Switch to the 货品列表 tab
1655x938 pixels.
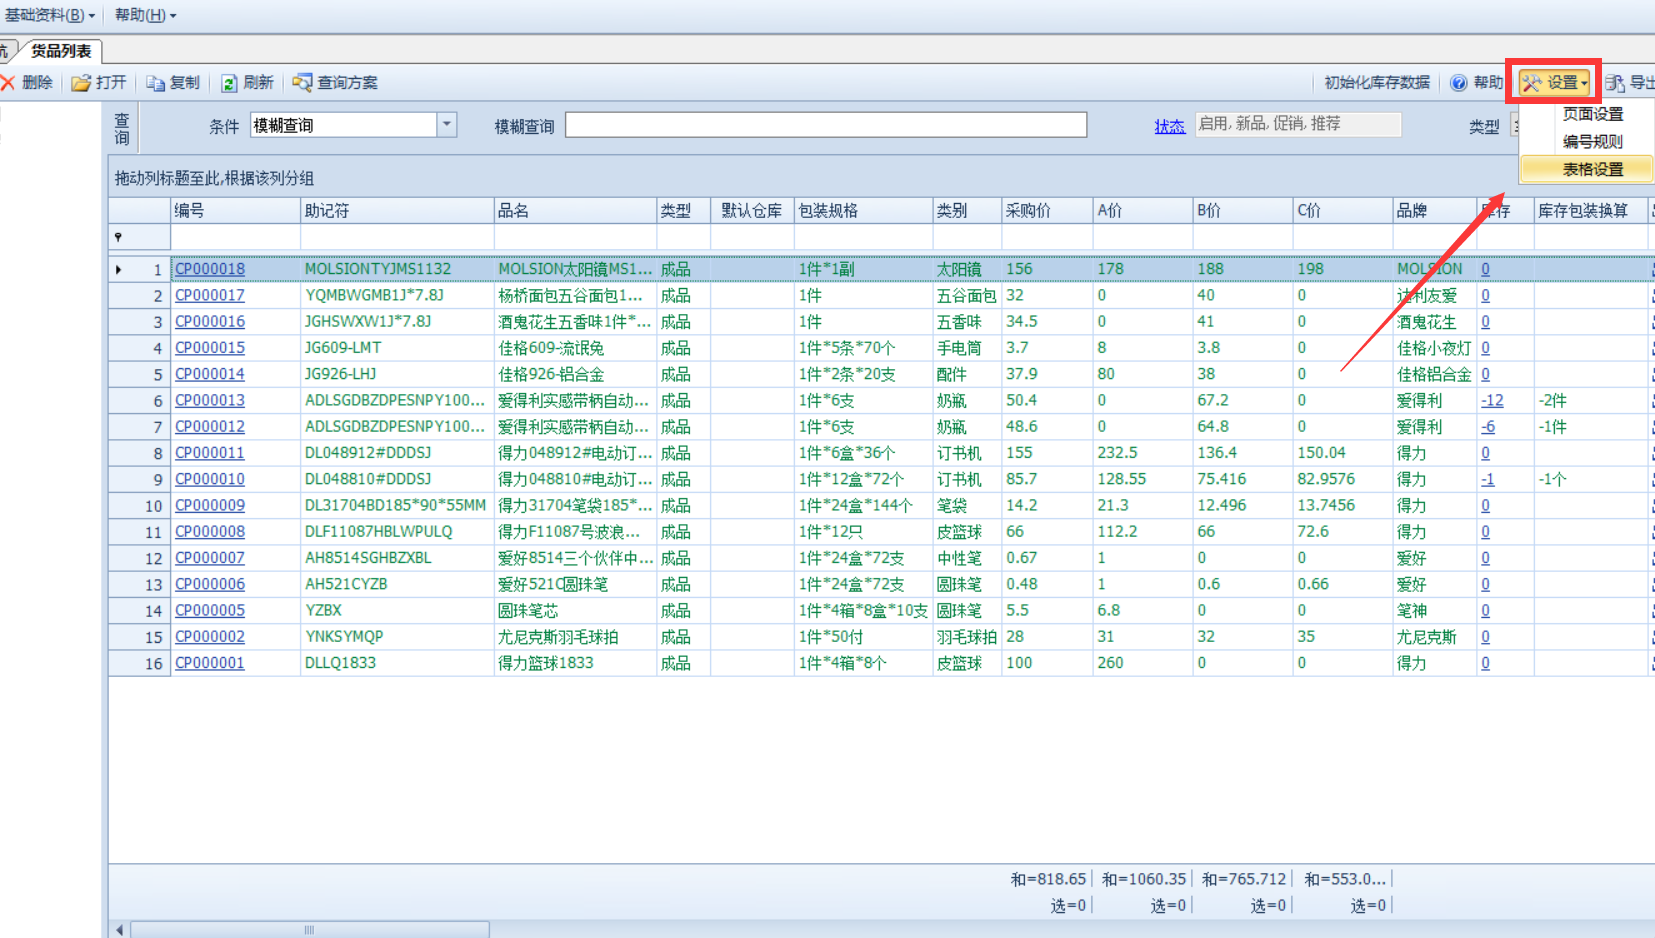60,50
